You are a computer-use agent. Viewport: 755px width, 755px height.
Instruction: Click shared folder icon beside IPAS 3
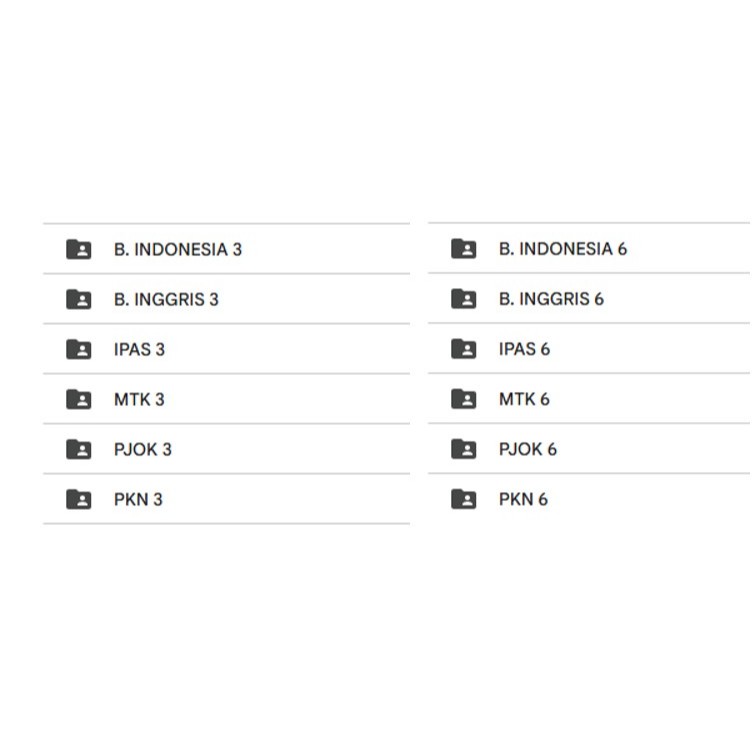click(x=79, y=349)
